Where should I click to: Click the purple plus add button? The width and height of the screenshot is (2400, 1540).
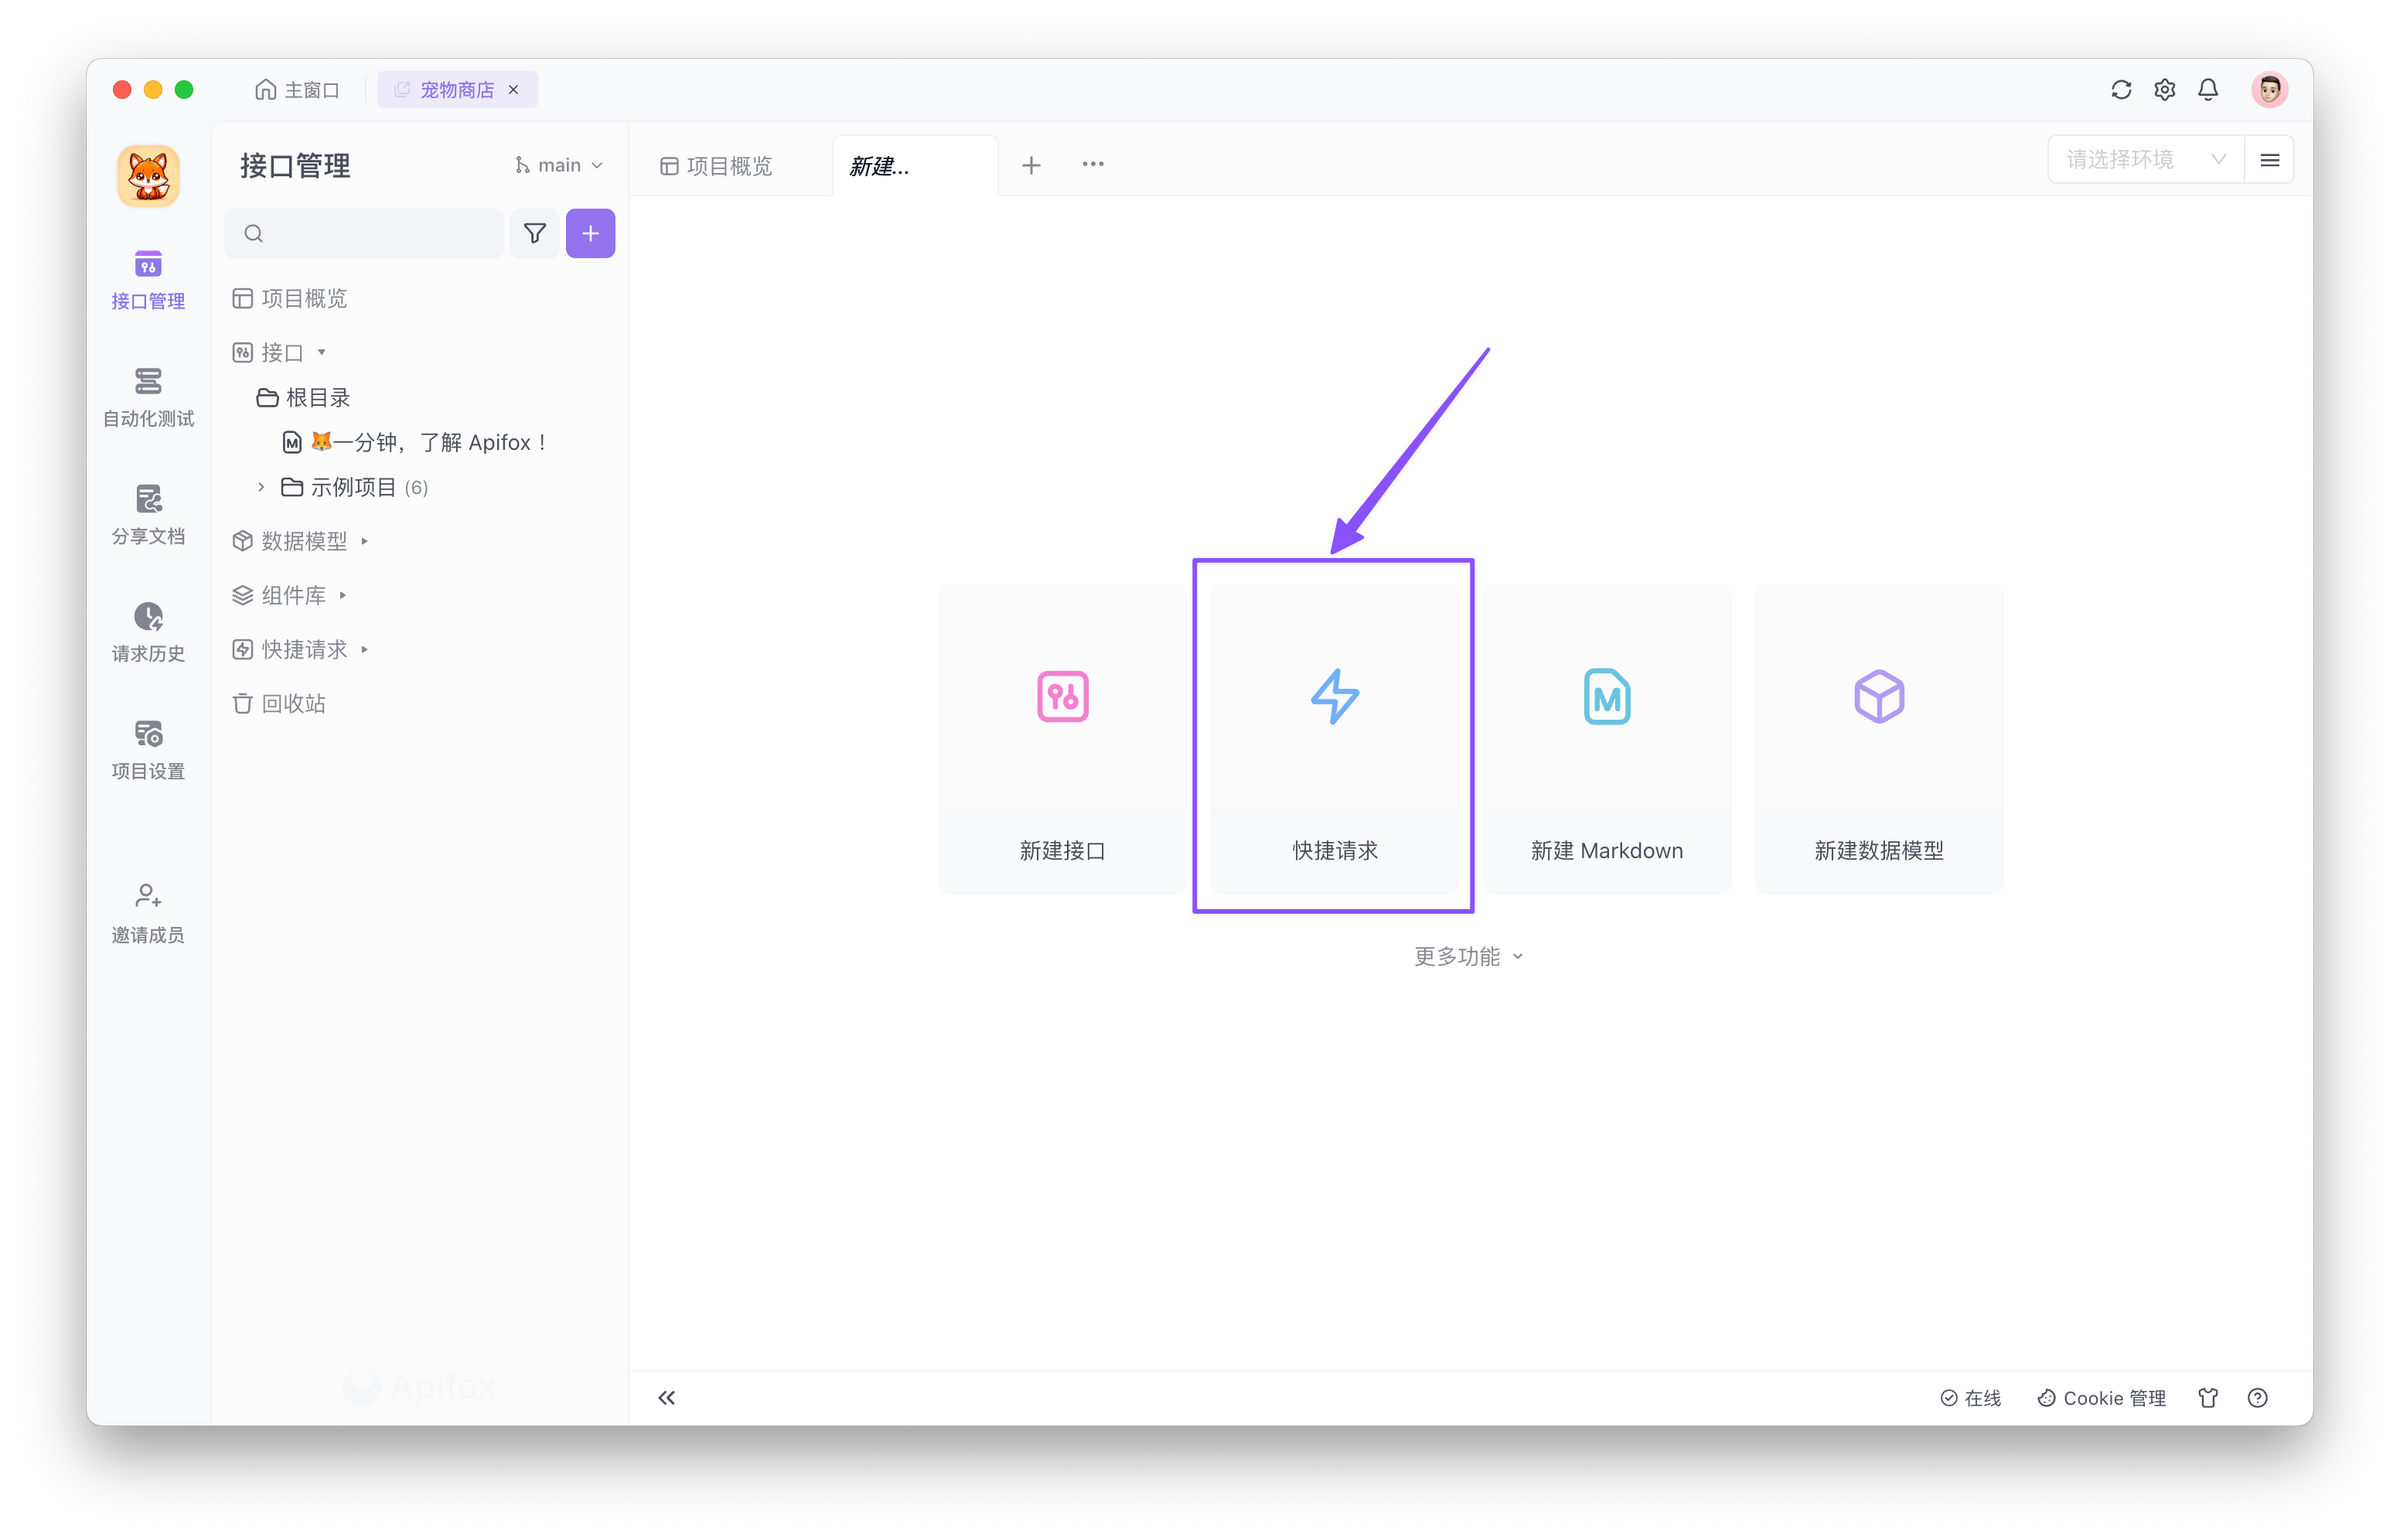tap(590, 233)
